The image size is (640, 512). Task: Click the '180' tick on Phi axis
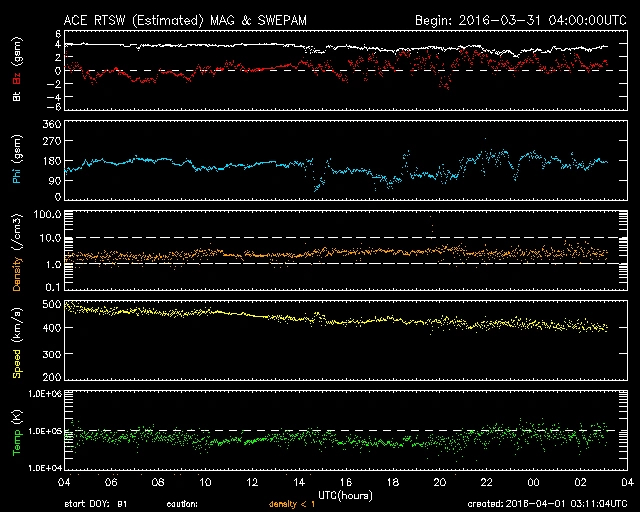pyautogui.click(x=51, y=161)
